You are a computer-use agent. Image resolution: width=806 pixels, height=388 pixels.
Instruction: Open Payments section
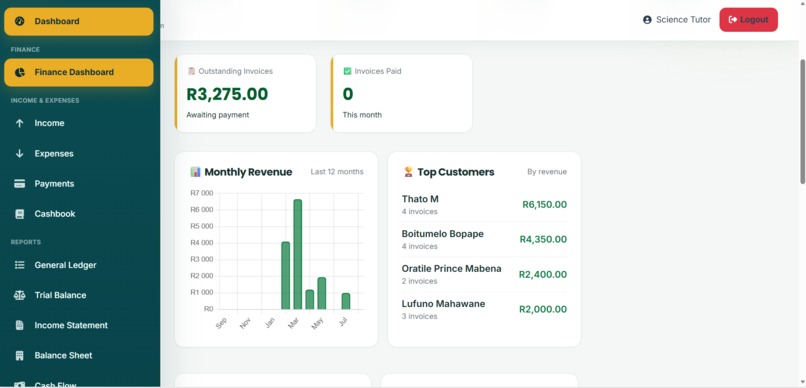pos(80,184)
